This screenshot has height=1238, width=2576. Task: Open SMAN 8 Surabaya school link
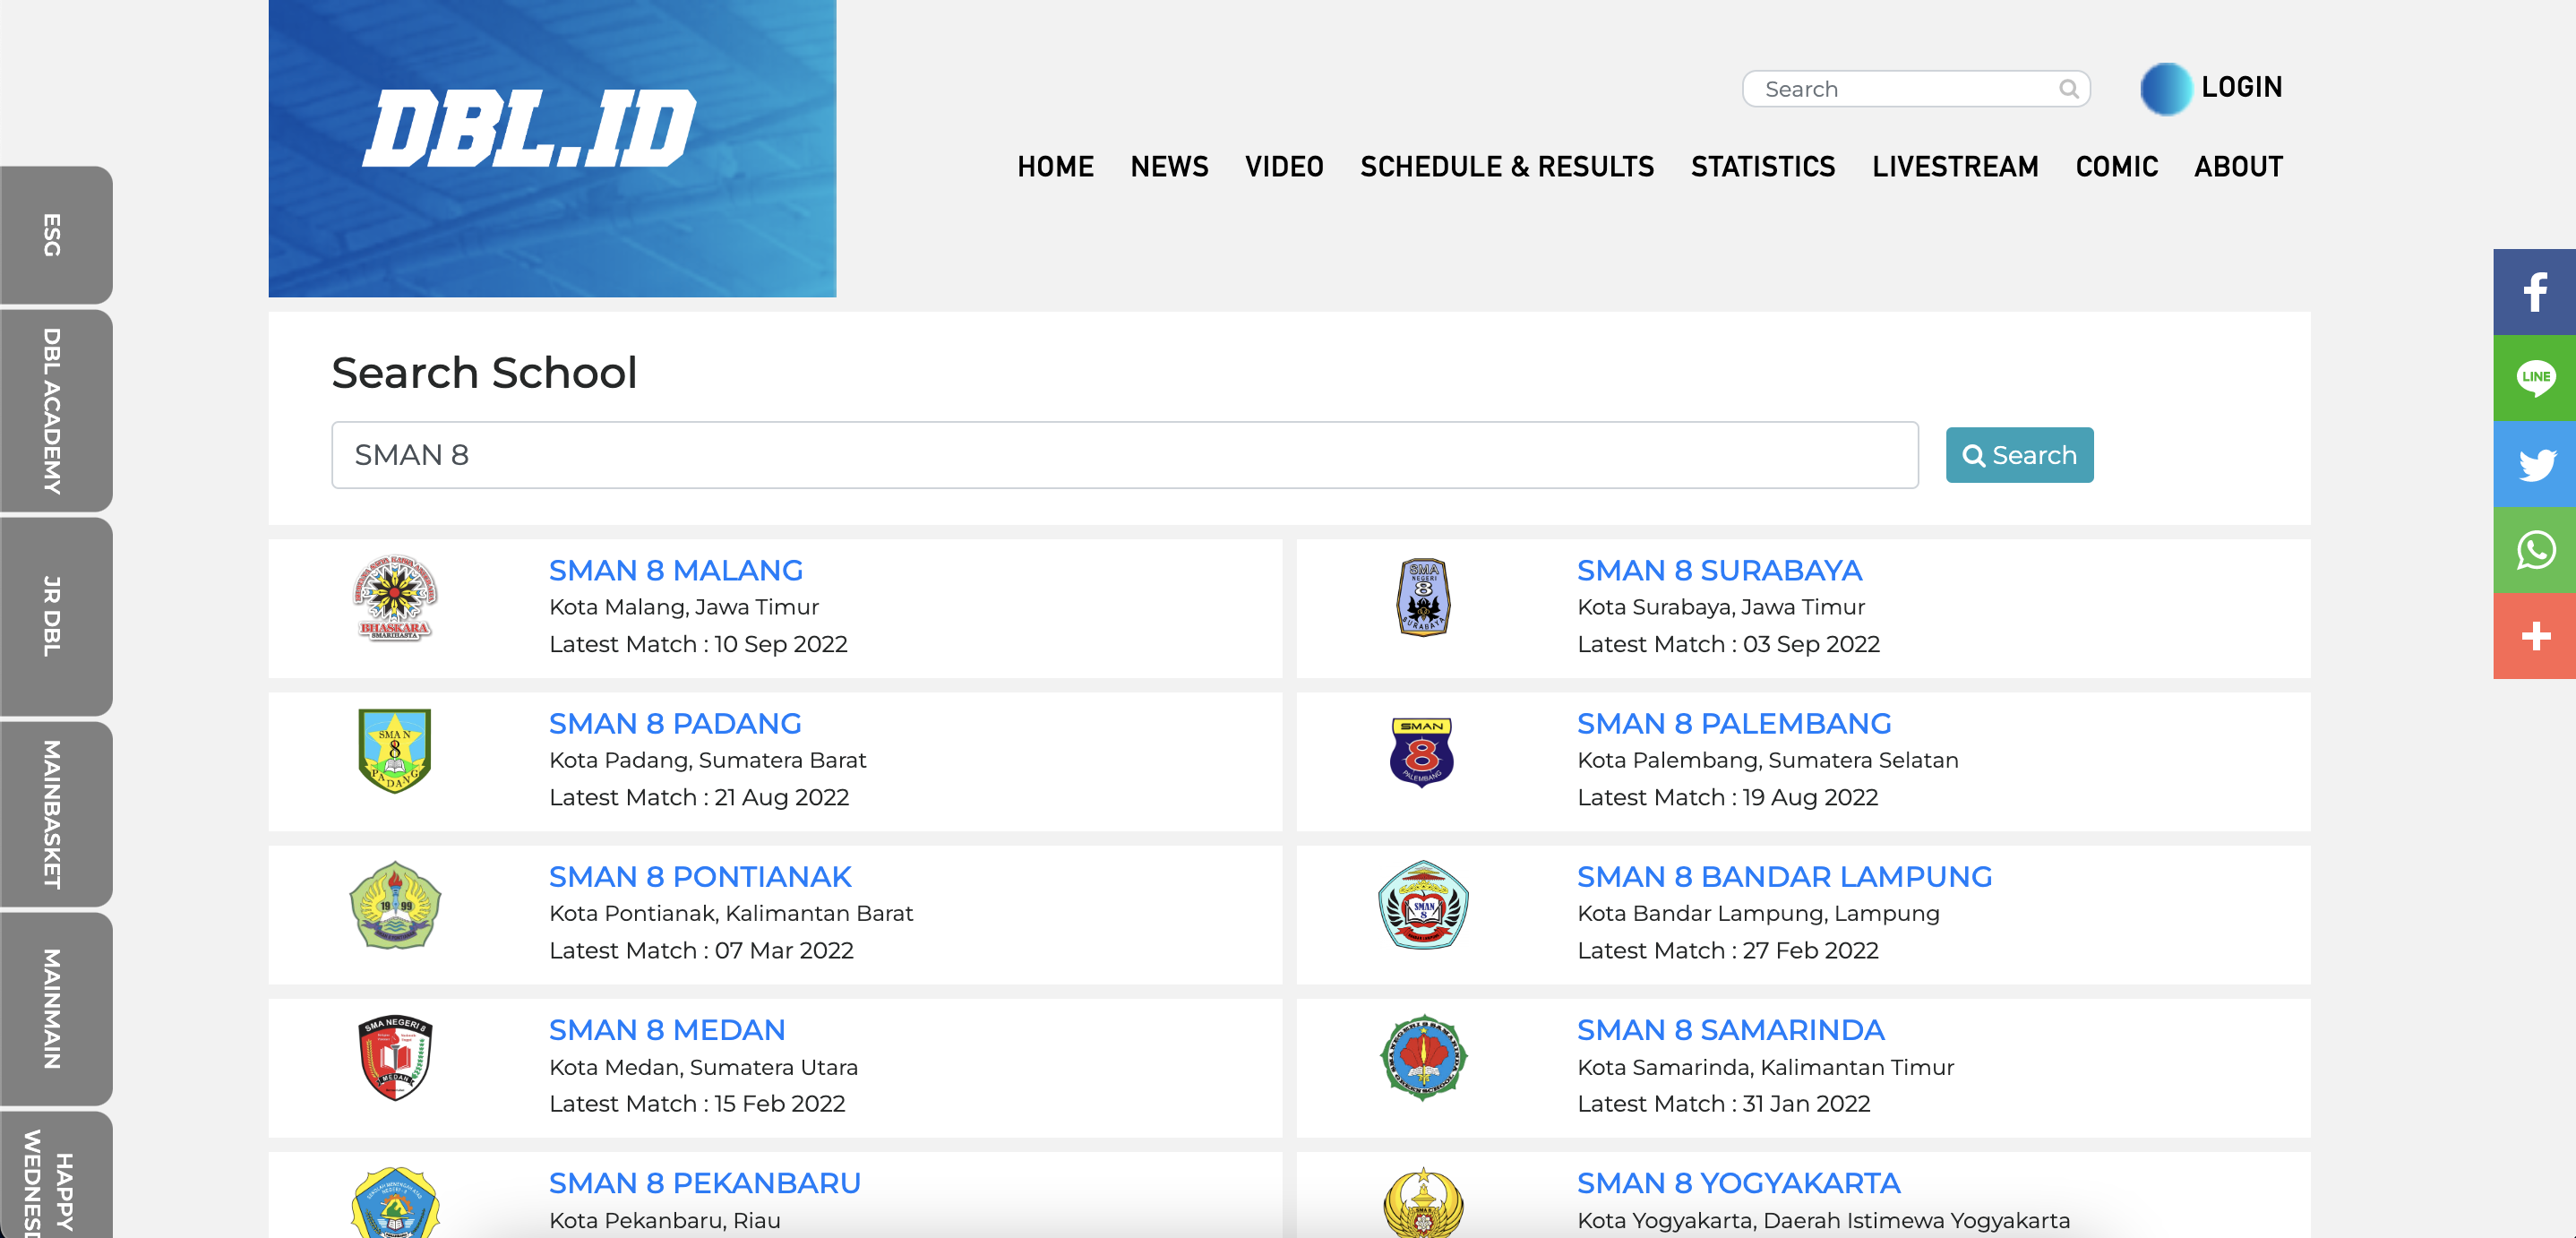click(x=1718, y=570)
